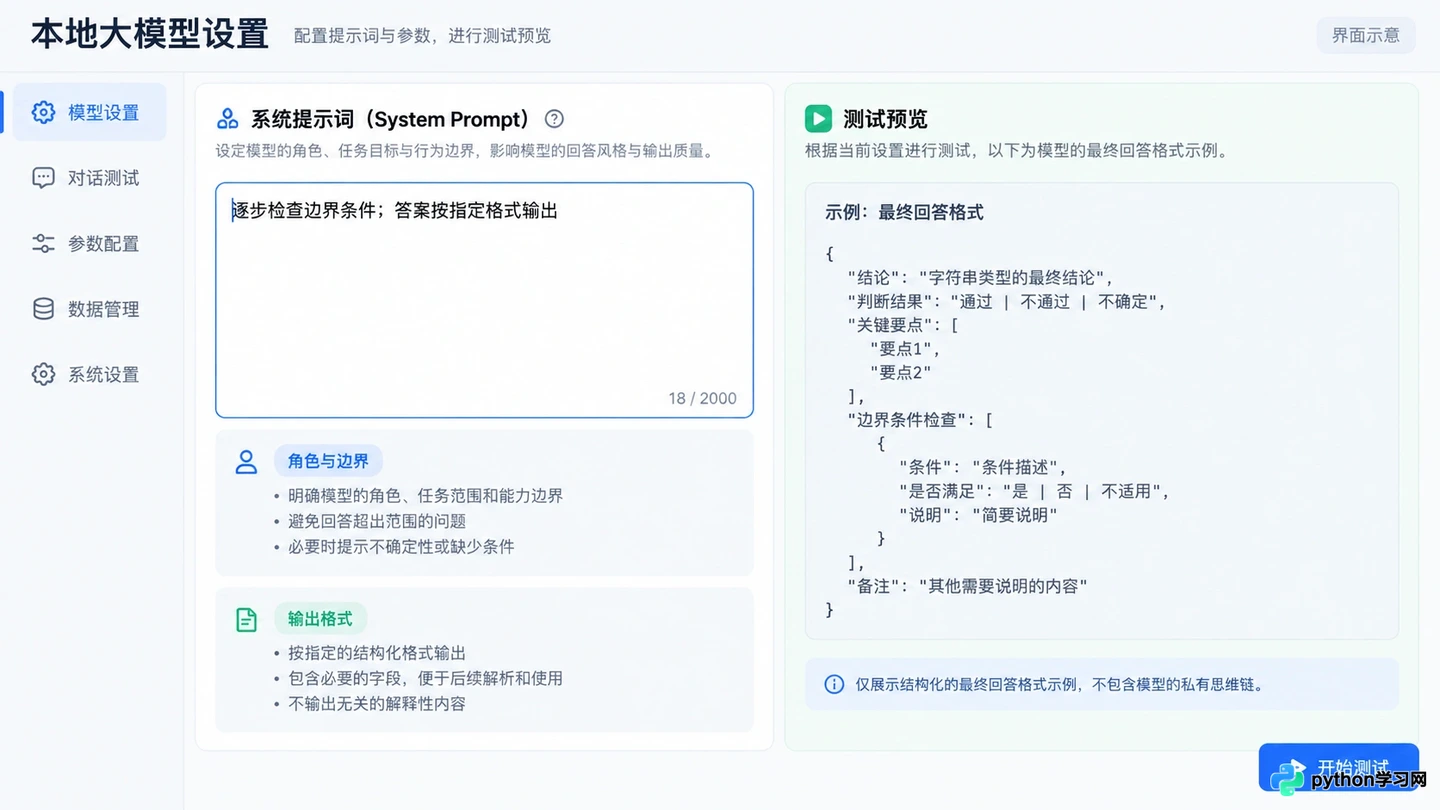Click the "是否满足" JSON line
This screenshot has height=810, width=1440.
pyautogui.click(x=1034, y=491)
